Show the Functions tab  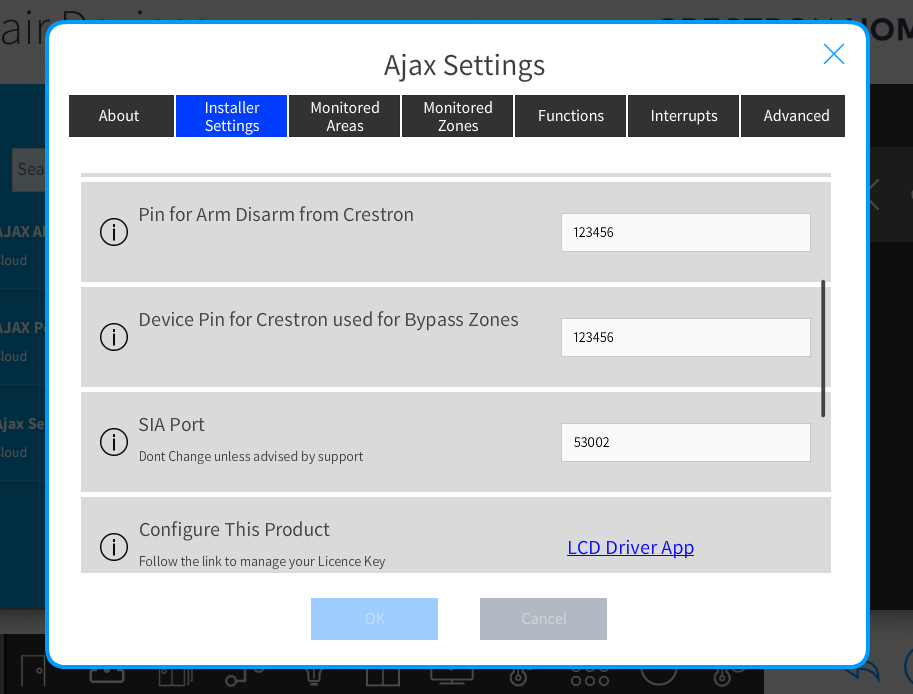tap(570, 116)
